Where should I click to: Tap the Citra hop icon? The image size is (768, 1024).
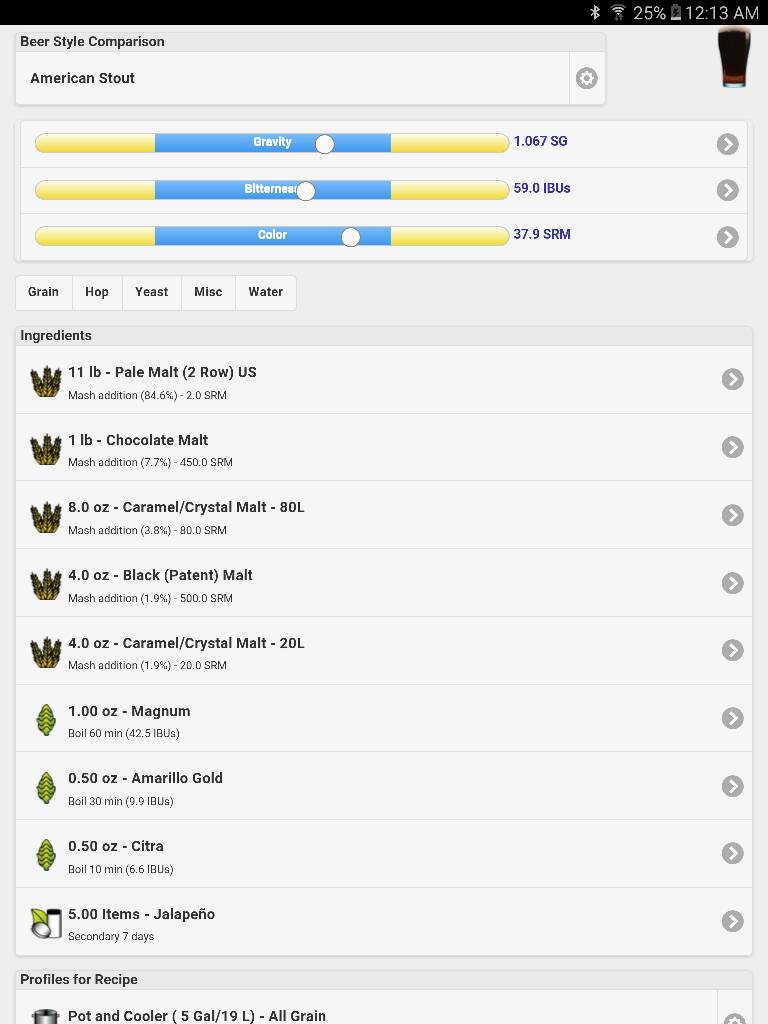click(x=46, y=854)
